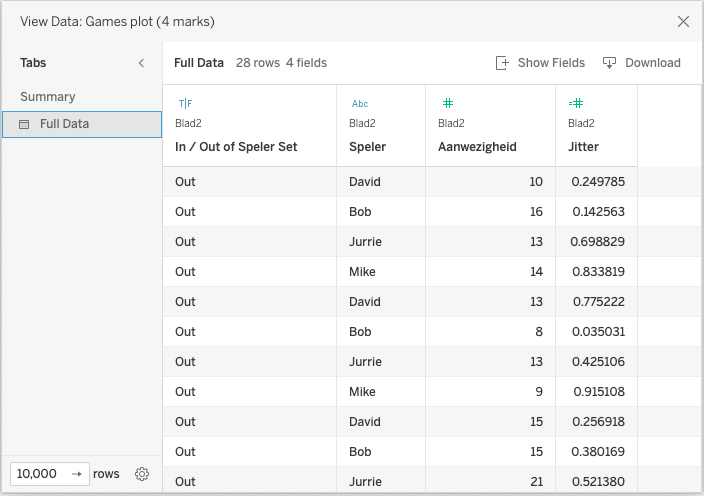Close the View Data dialog

click(x=683, y=21)
